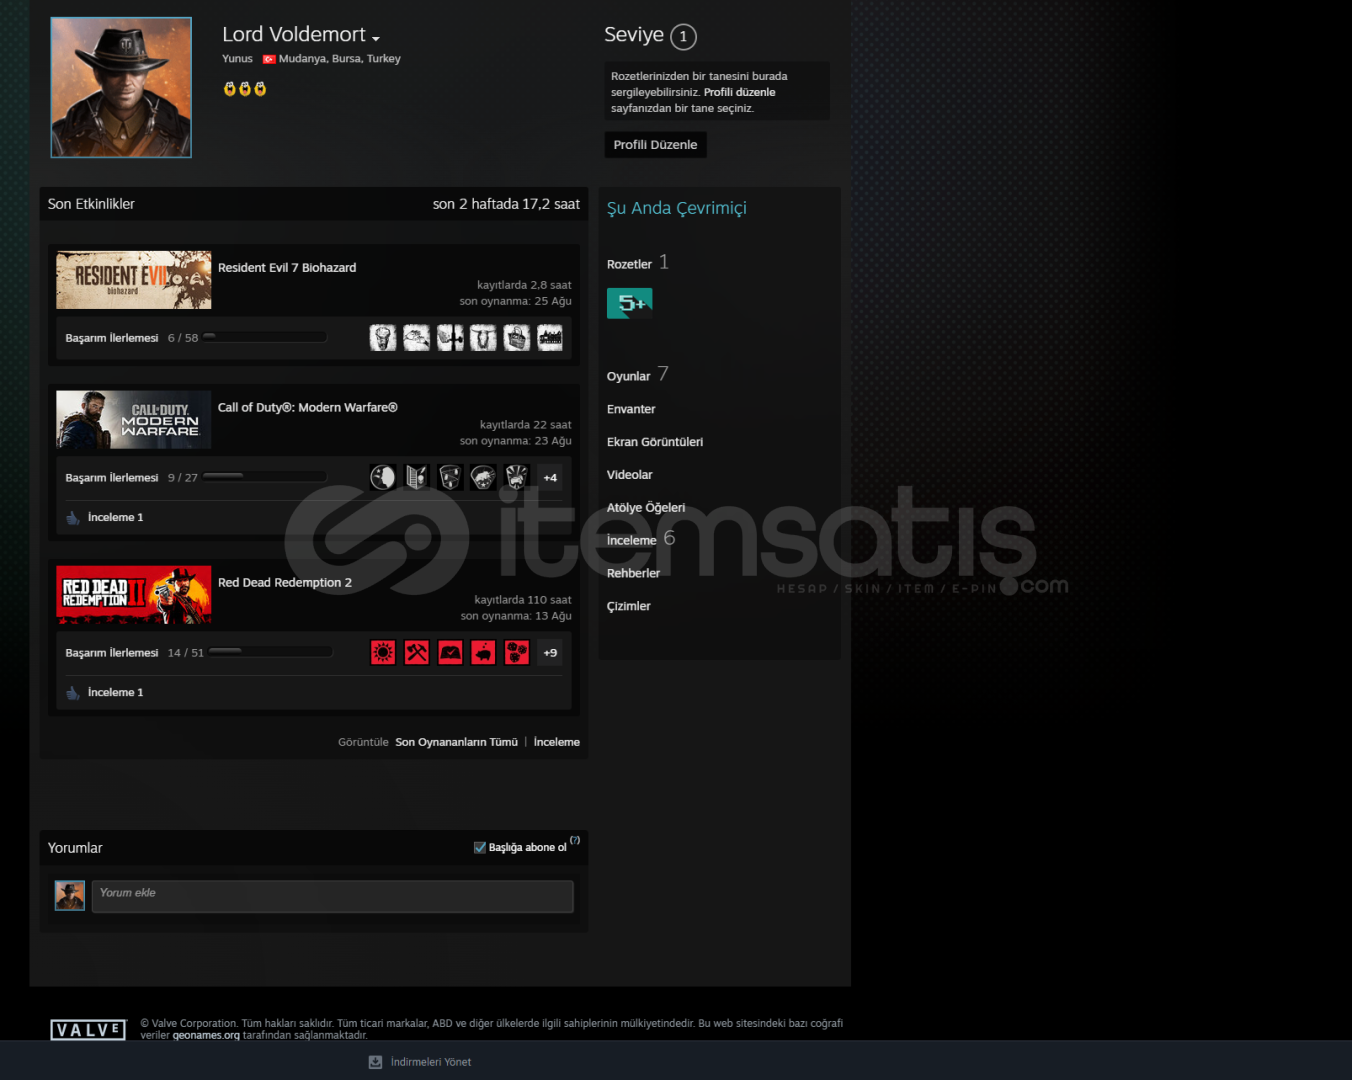
Task: Click the download icon beside İndirmeleri Yönet
Action: (x=376, y=1062)
